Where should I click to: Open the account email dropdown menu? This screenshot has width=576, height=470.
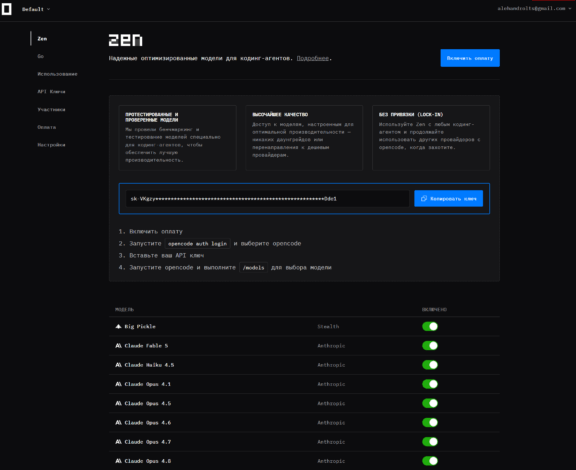534,8
